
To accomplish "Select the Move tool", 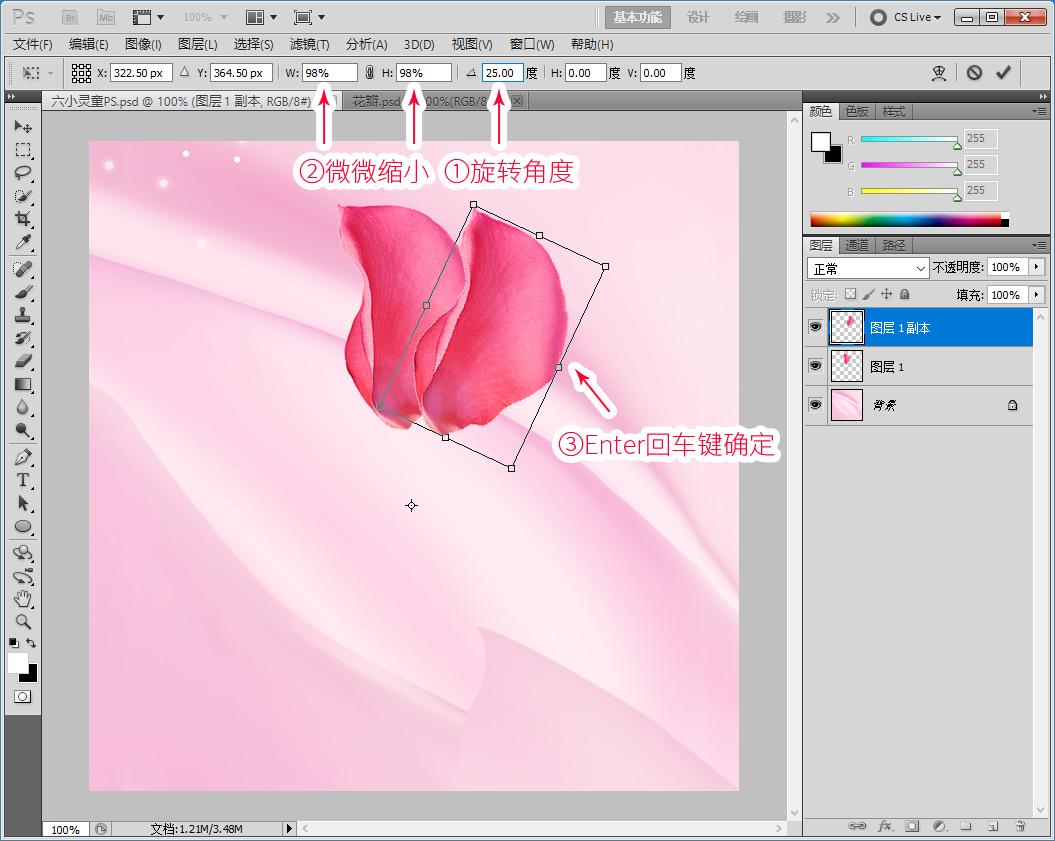I will [x=23, y=126].
